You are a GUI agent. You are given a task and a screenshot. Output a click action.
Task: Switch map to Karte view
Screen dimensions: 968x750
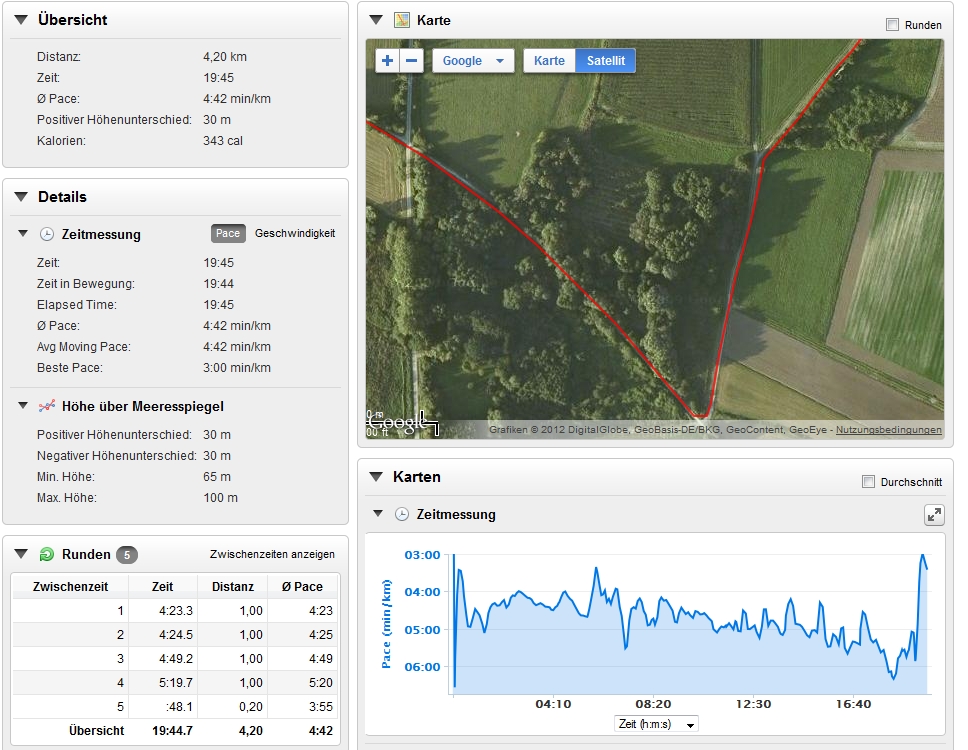[x=549, y=61]
